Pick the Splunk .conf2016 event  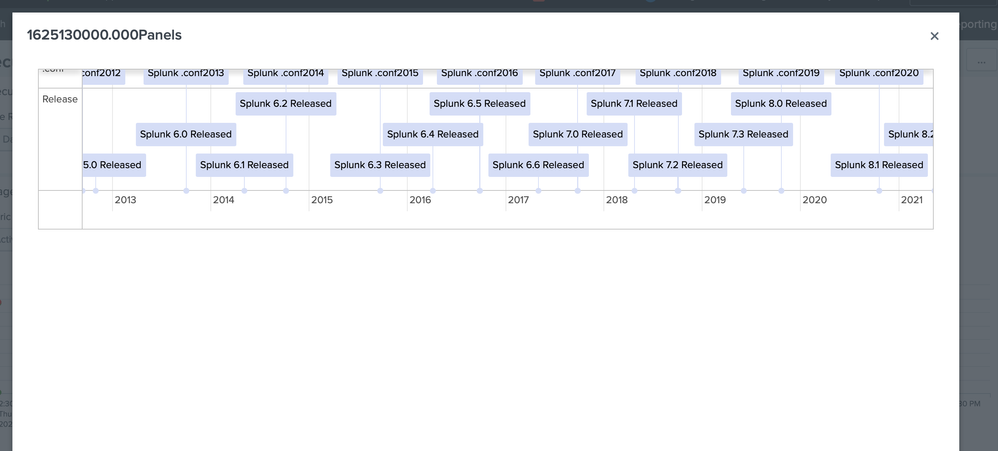(479, 74)
